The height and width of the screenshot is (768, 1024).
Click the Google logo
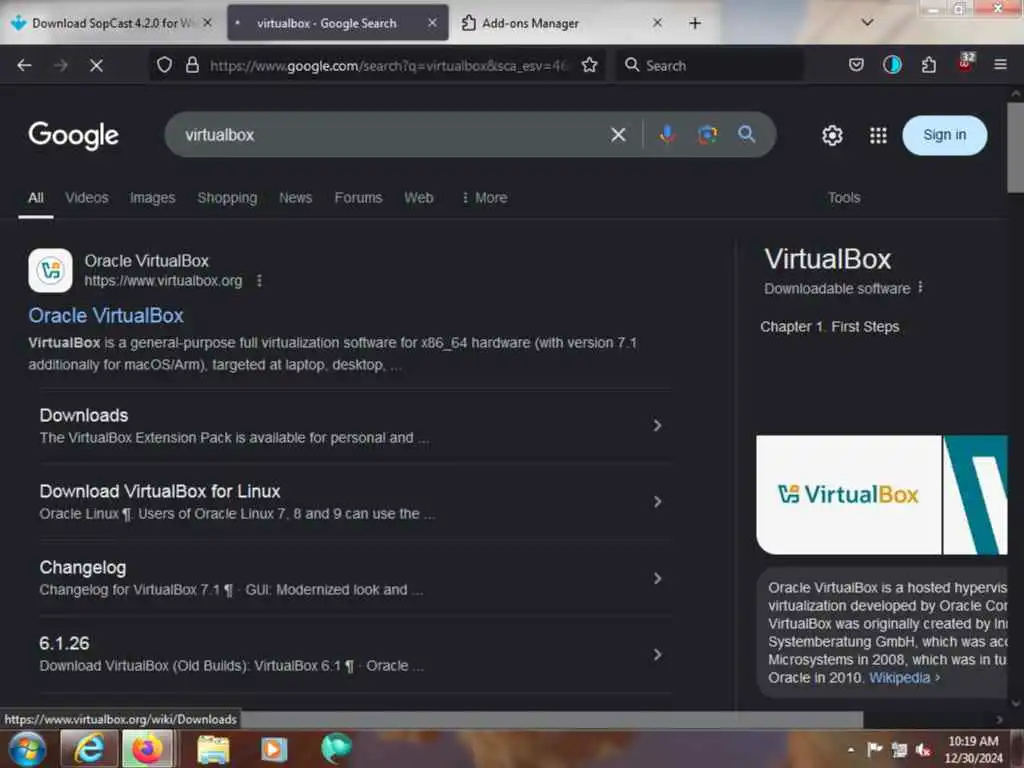pyautogui.click(x=73, y=135)
